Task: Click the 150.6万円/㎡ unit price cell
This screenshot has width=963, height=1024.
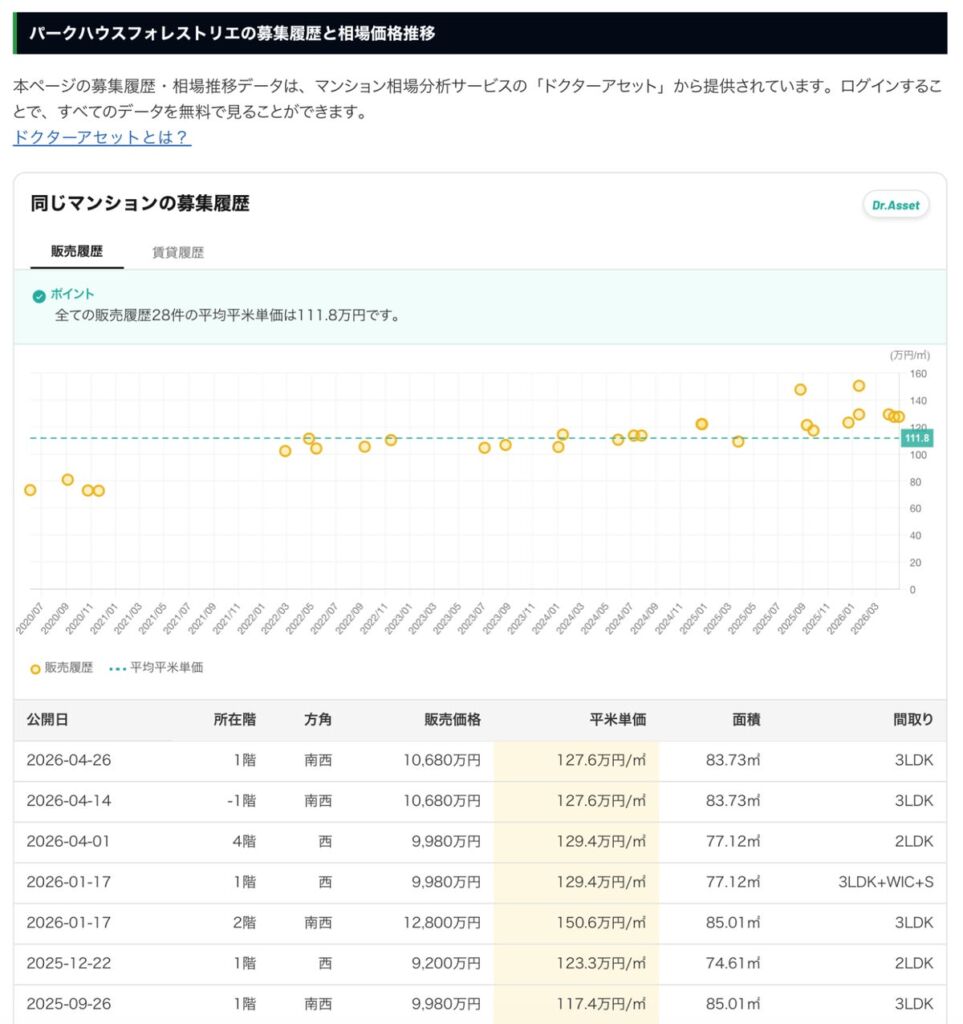Action: click(601, 923)
